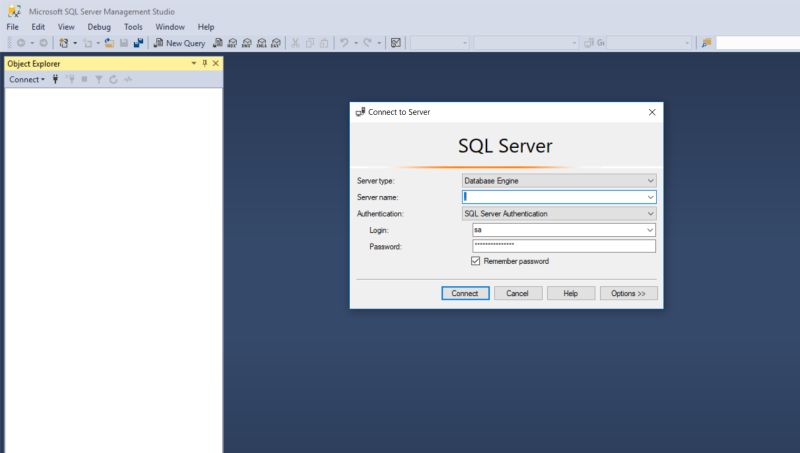The width and height of the screenshot is (800, 453).
Task: Toggle the Remember password checkbox
Action: pos(476,261)
